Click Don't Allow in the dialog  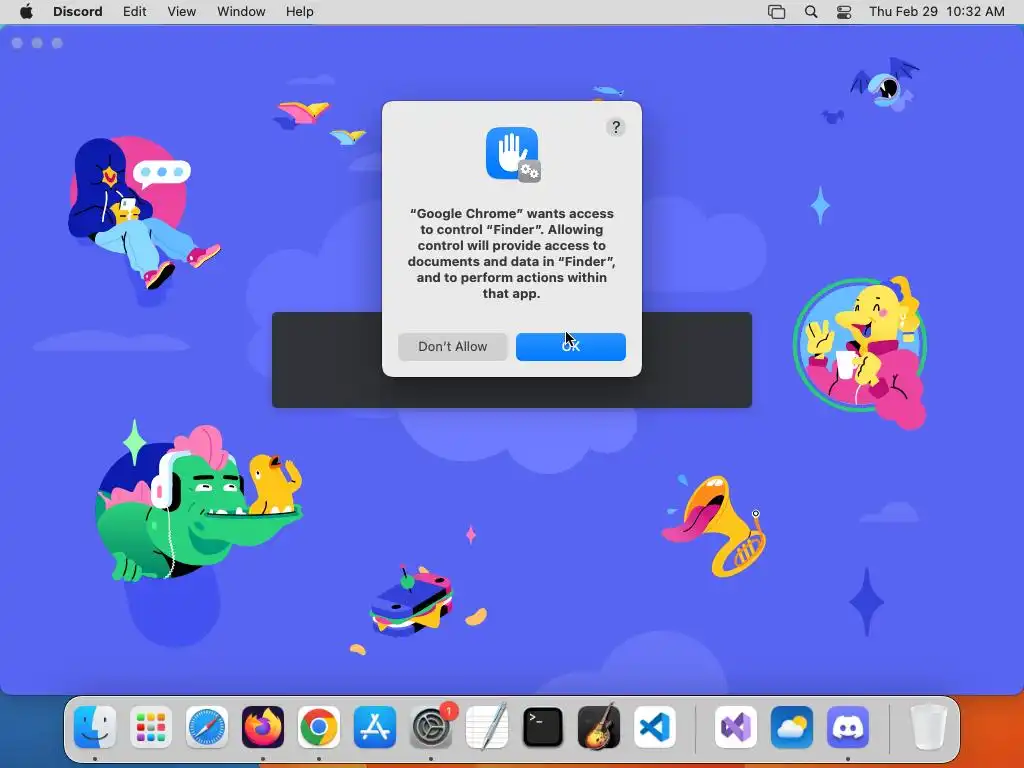[453, 347]
